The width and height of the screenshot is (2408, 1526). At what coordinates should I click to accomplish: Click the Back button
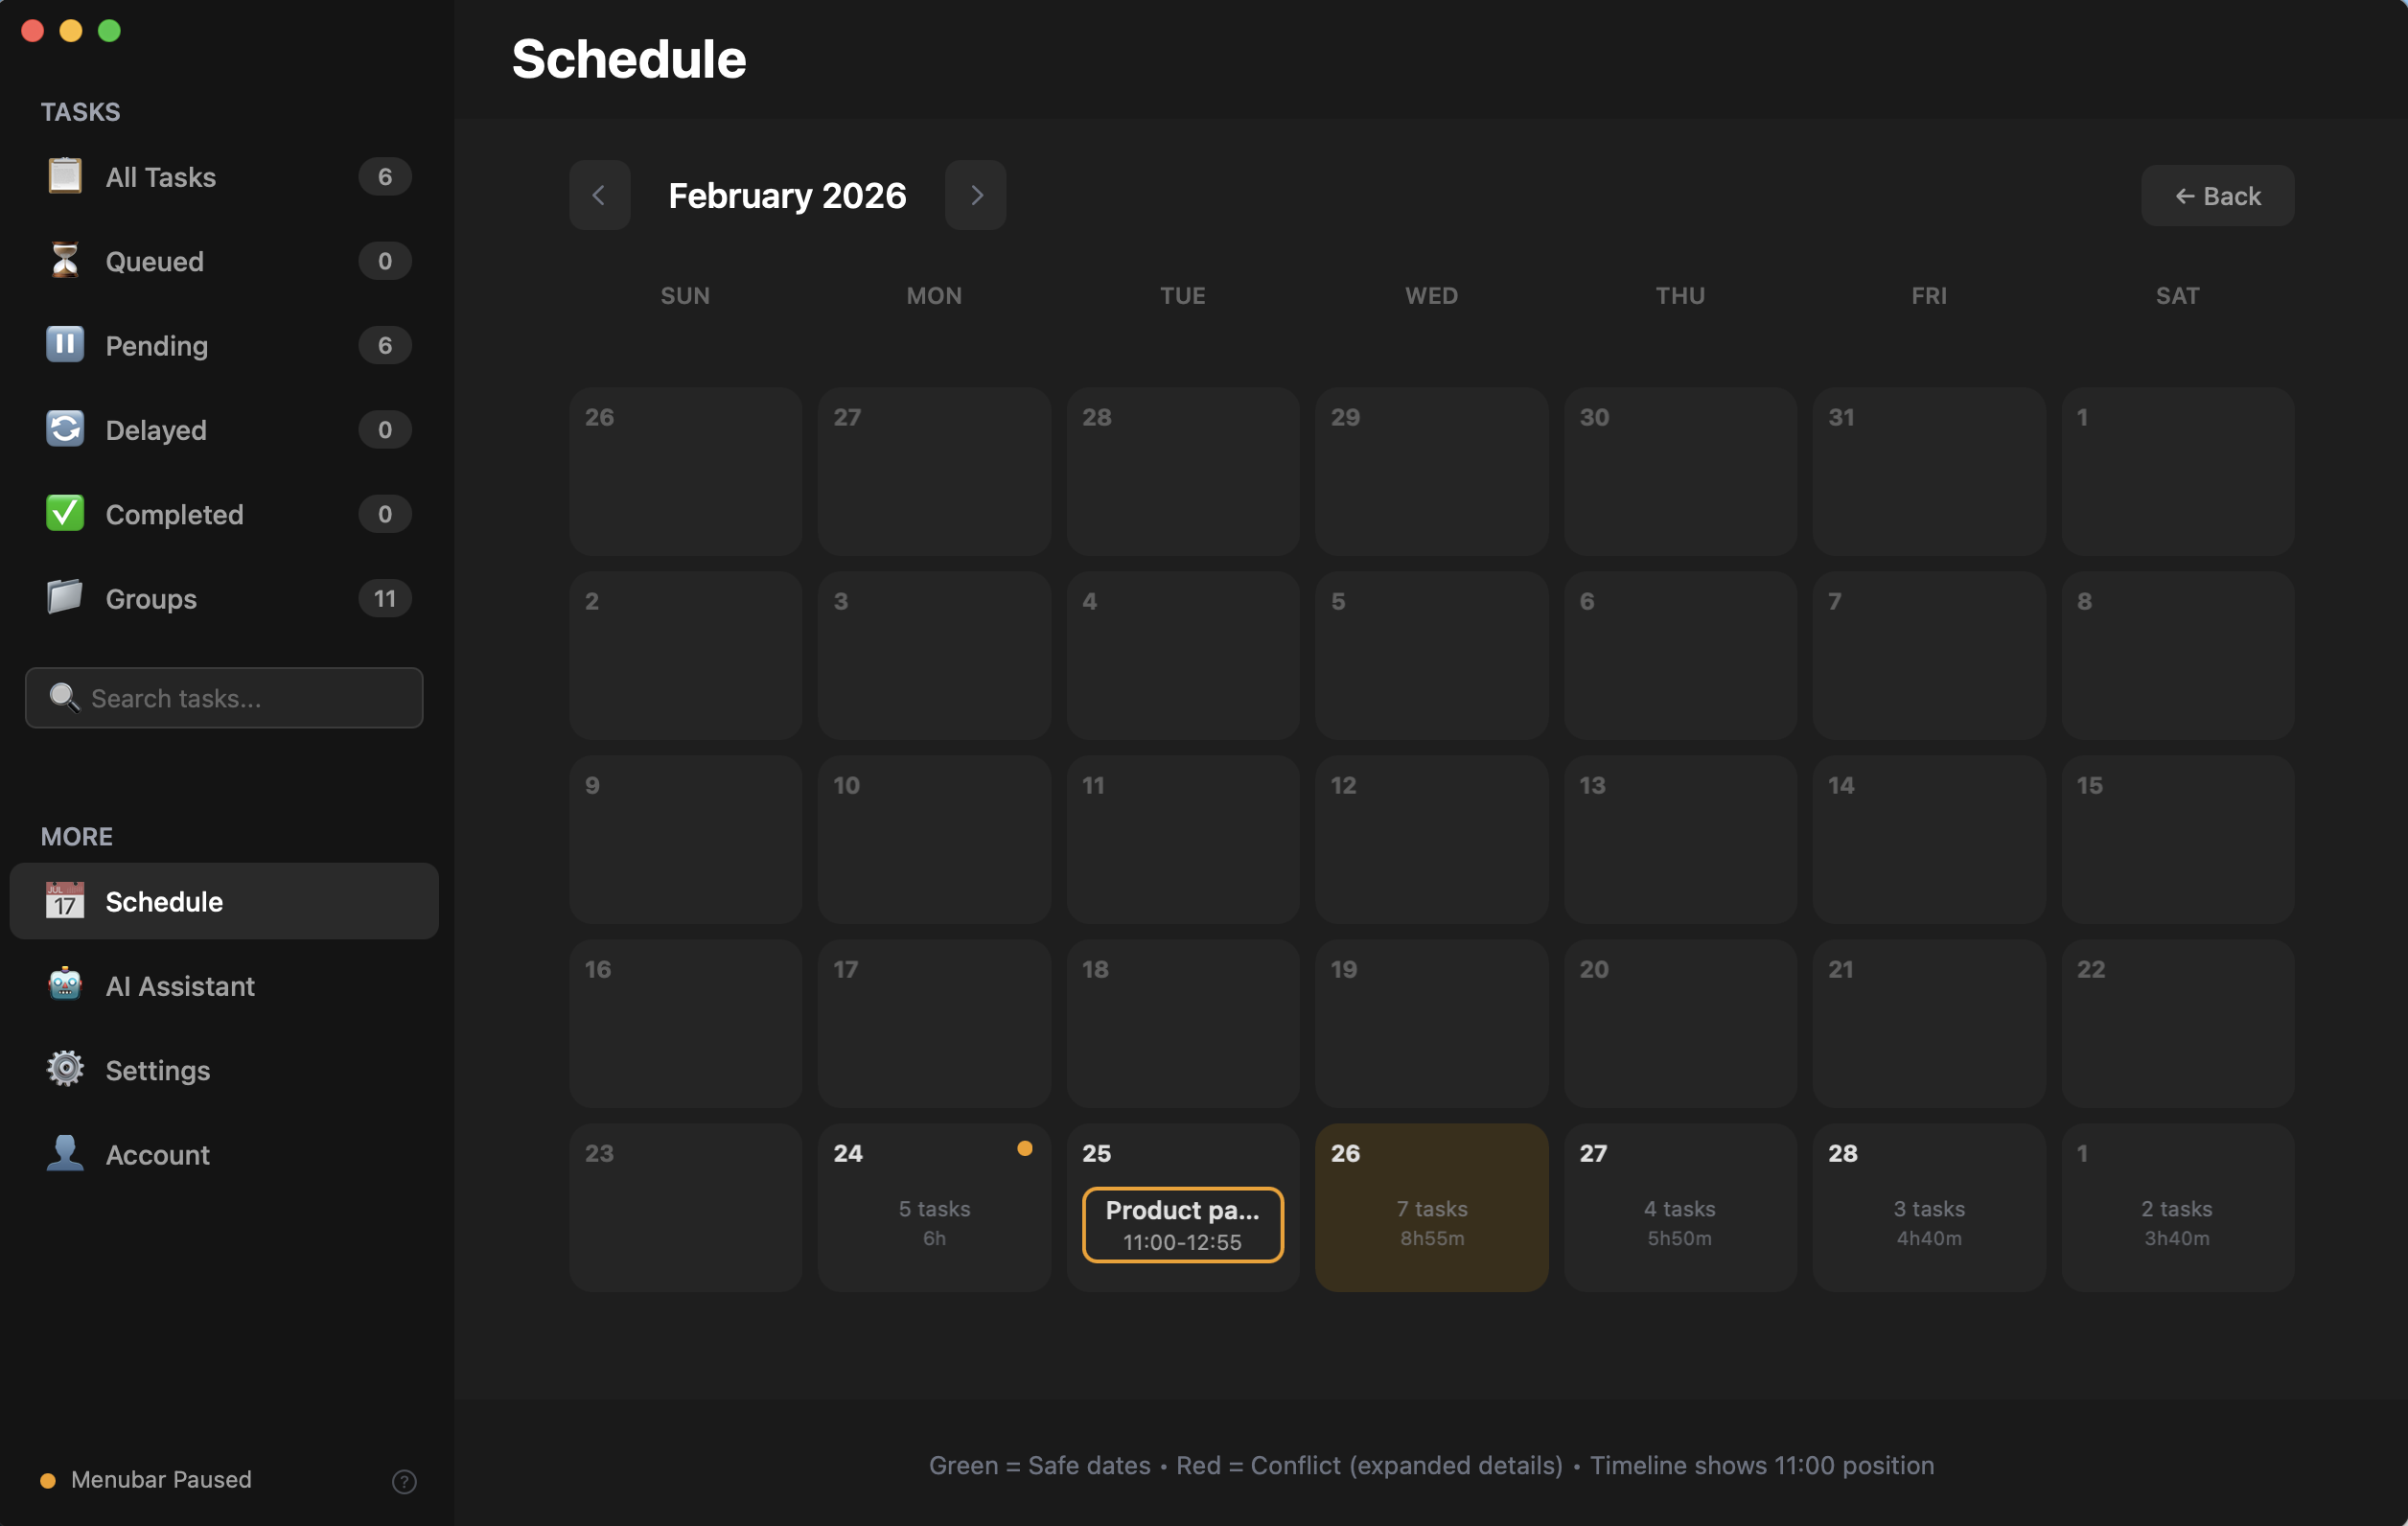coord(2217,195)
